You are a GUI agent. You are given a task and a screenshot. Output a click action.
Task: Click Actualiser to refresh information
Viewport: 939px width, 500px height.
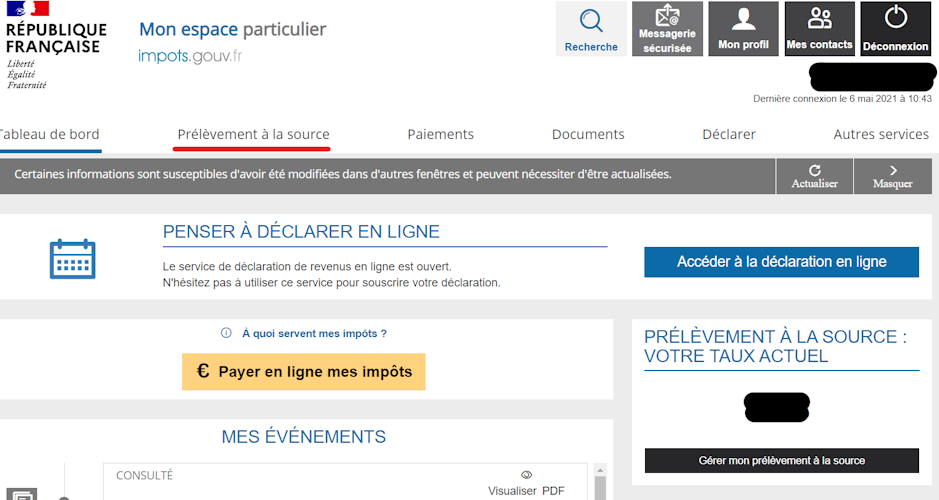(x=814, y=177)
